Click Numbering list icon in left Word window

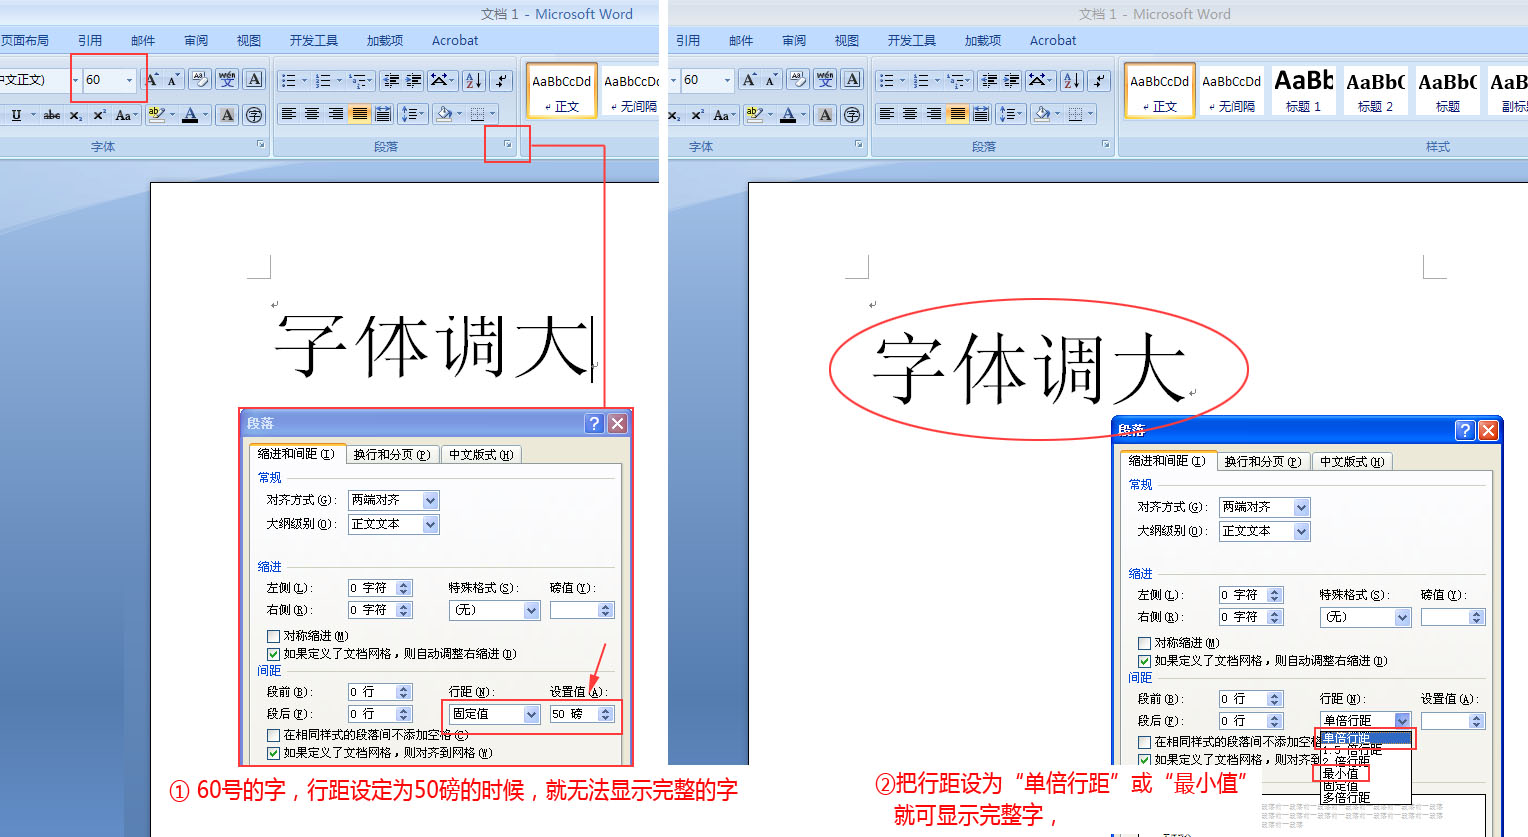(x=322, y=80)
